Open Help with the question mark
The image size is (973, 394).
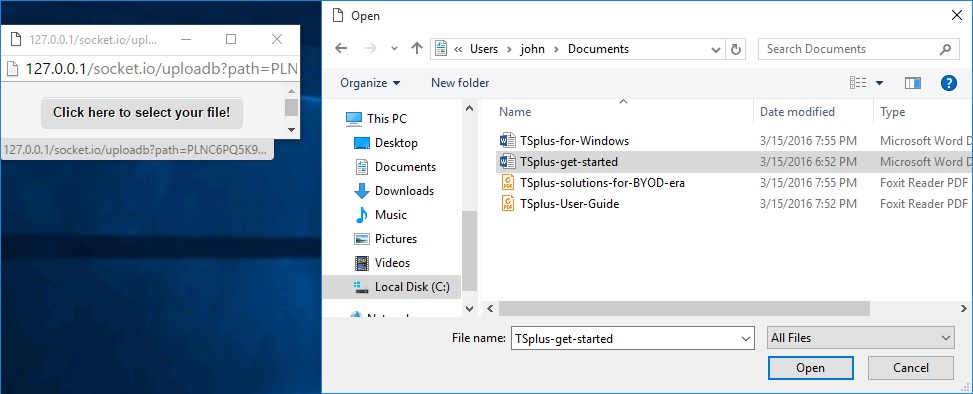point(949,83)
